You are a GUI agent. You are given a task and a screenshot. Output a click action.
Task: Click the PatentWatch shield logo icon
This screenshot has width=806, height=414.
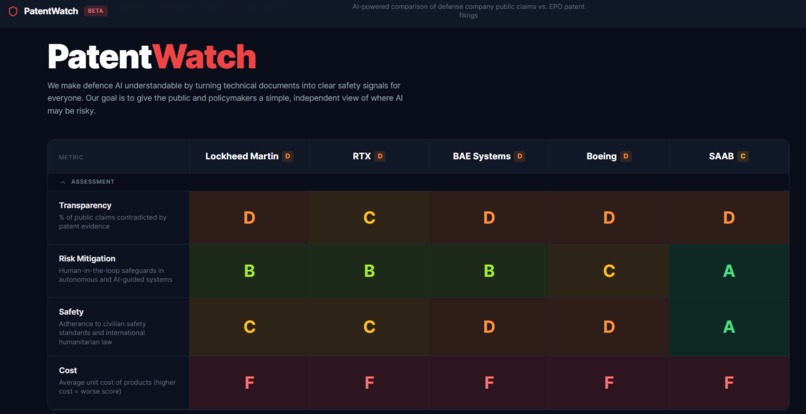[13, 11]
